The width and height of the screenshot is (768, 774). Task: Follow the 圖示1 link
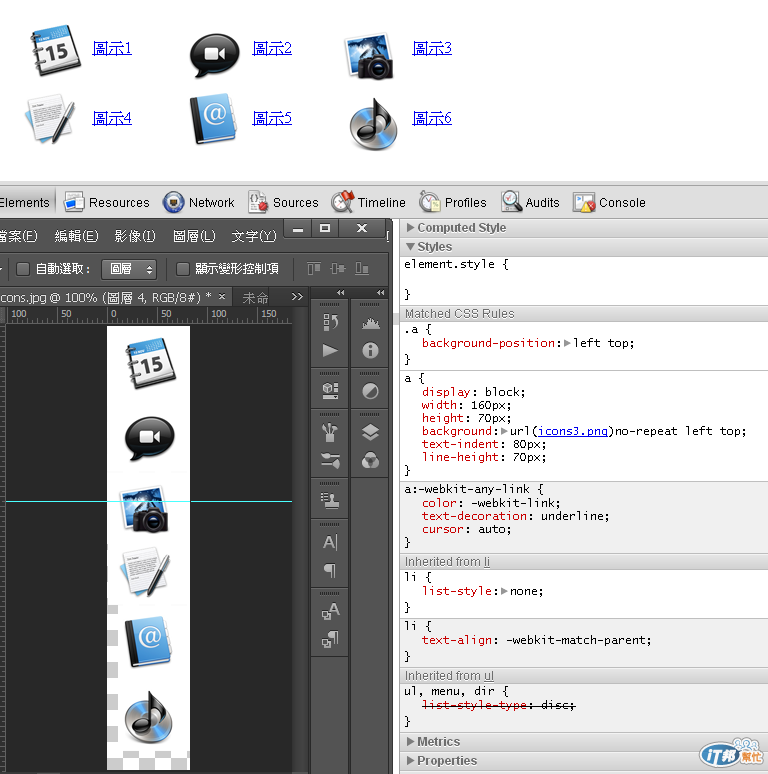112,48
